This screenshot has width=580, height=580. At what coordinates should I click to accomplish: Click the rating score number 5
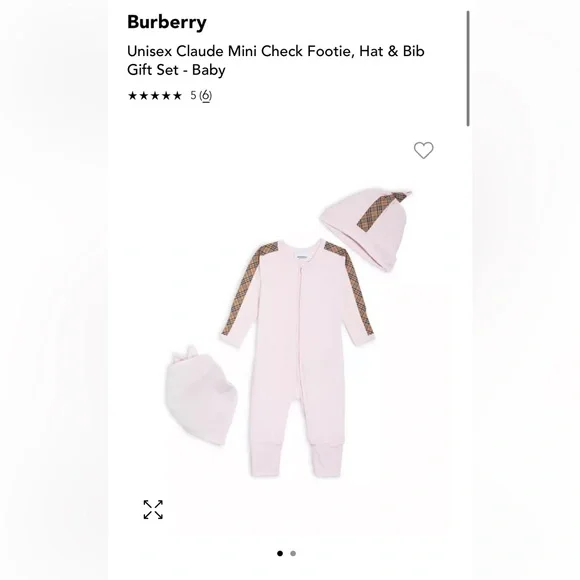click(x=193, y=95)
